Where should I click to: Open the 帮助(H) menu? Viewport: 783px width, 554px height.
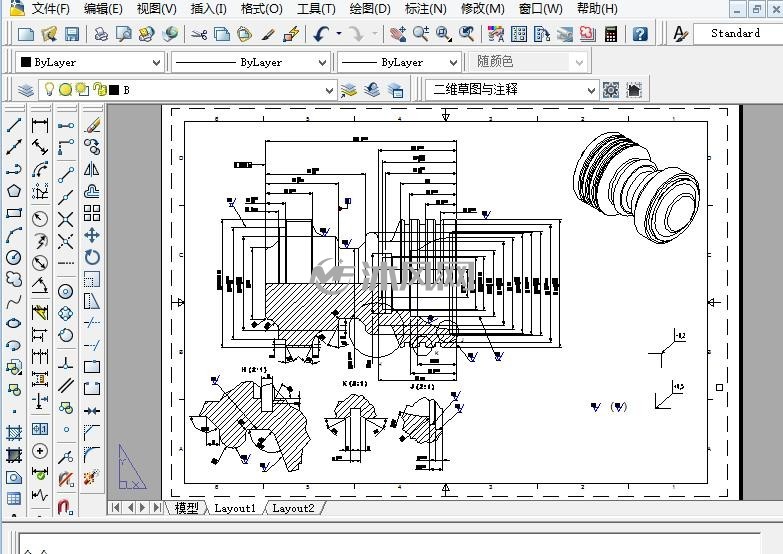coord(597,8)
